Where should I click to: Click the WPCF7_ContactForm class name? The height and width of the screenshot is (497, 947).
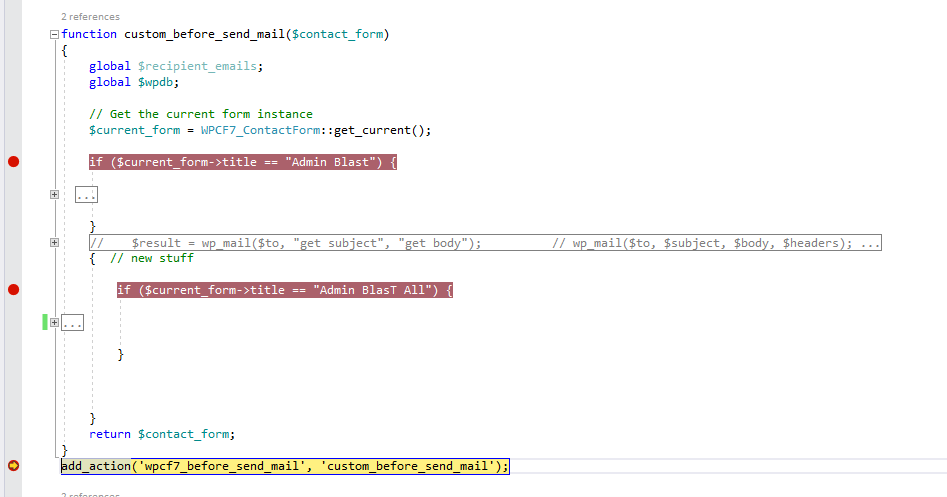pyautogui.click(x=260, y=130)
